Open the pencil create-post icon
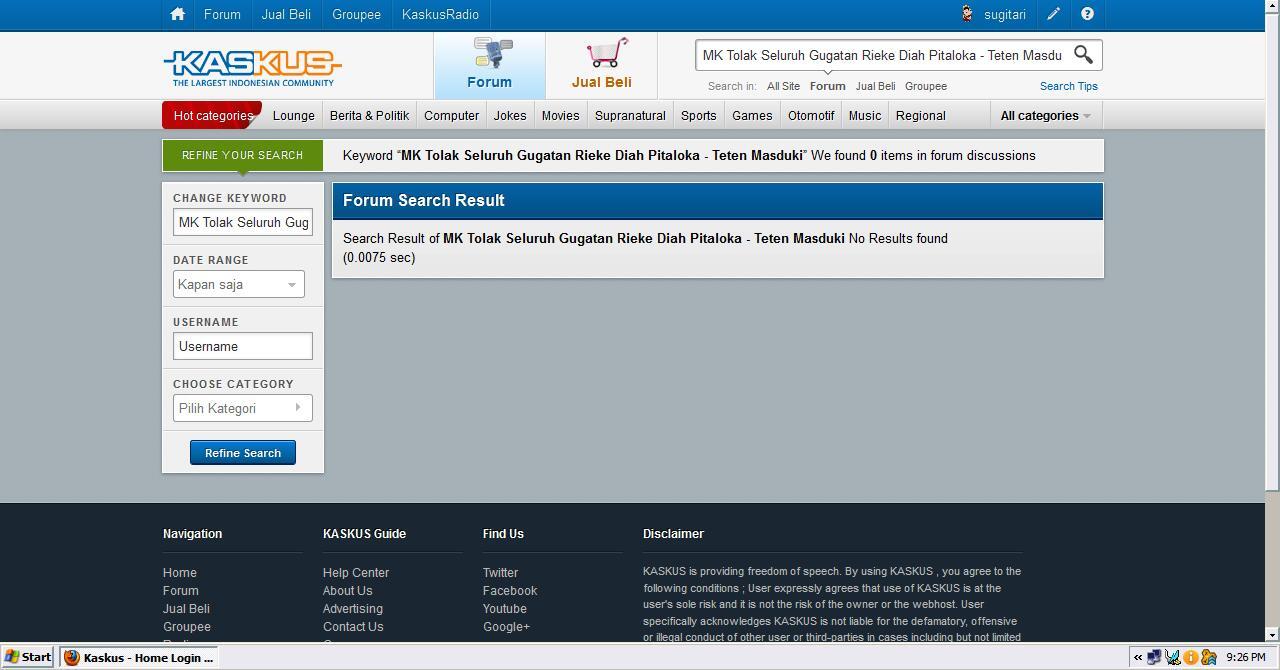Image resolution: width=1280 pixels, height=670 pixels. click(x=1054, y=14)
